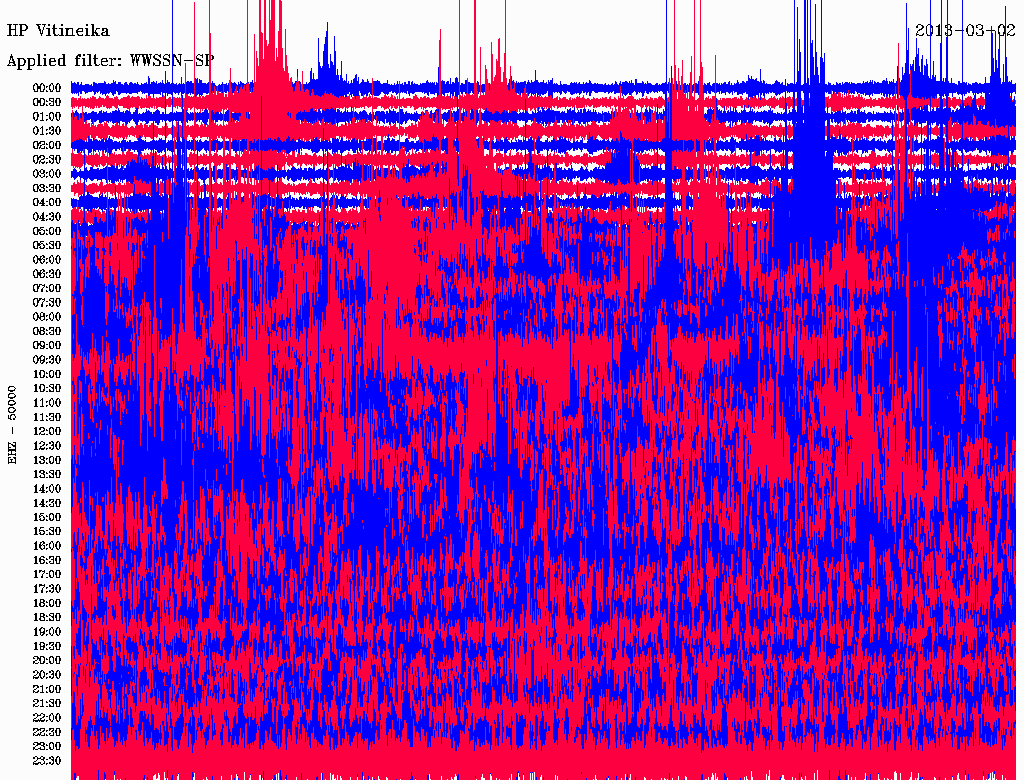Click the 05:00 time label
The image size is (1024, 780).
tap(47, 231)
